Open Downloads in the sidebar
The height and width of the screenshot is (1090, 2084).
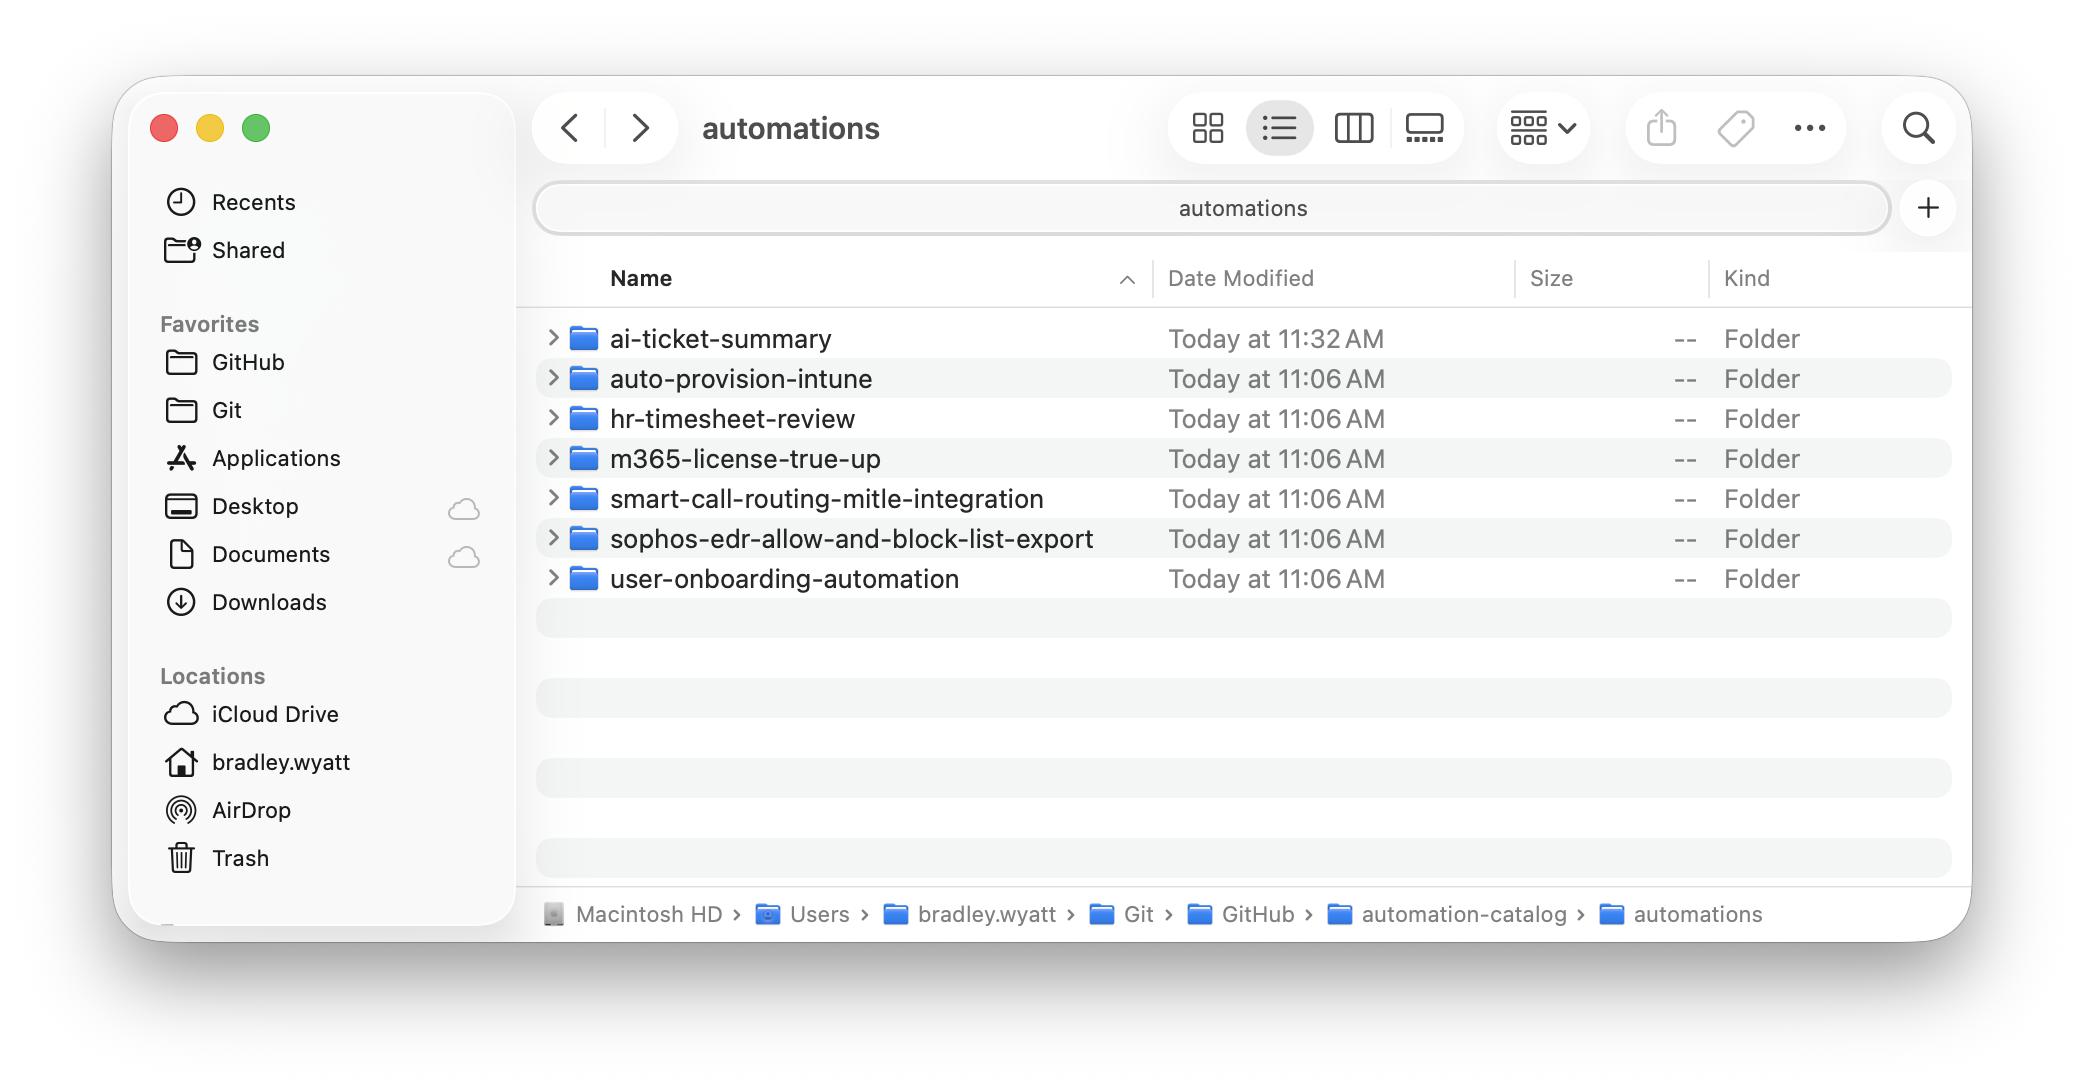point(269,602)
